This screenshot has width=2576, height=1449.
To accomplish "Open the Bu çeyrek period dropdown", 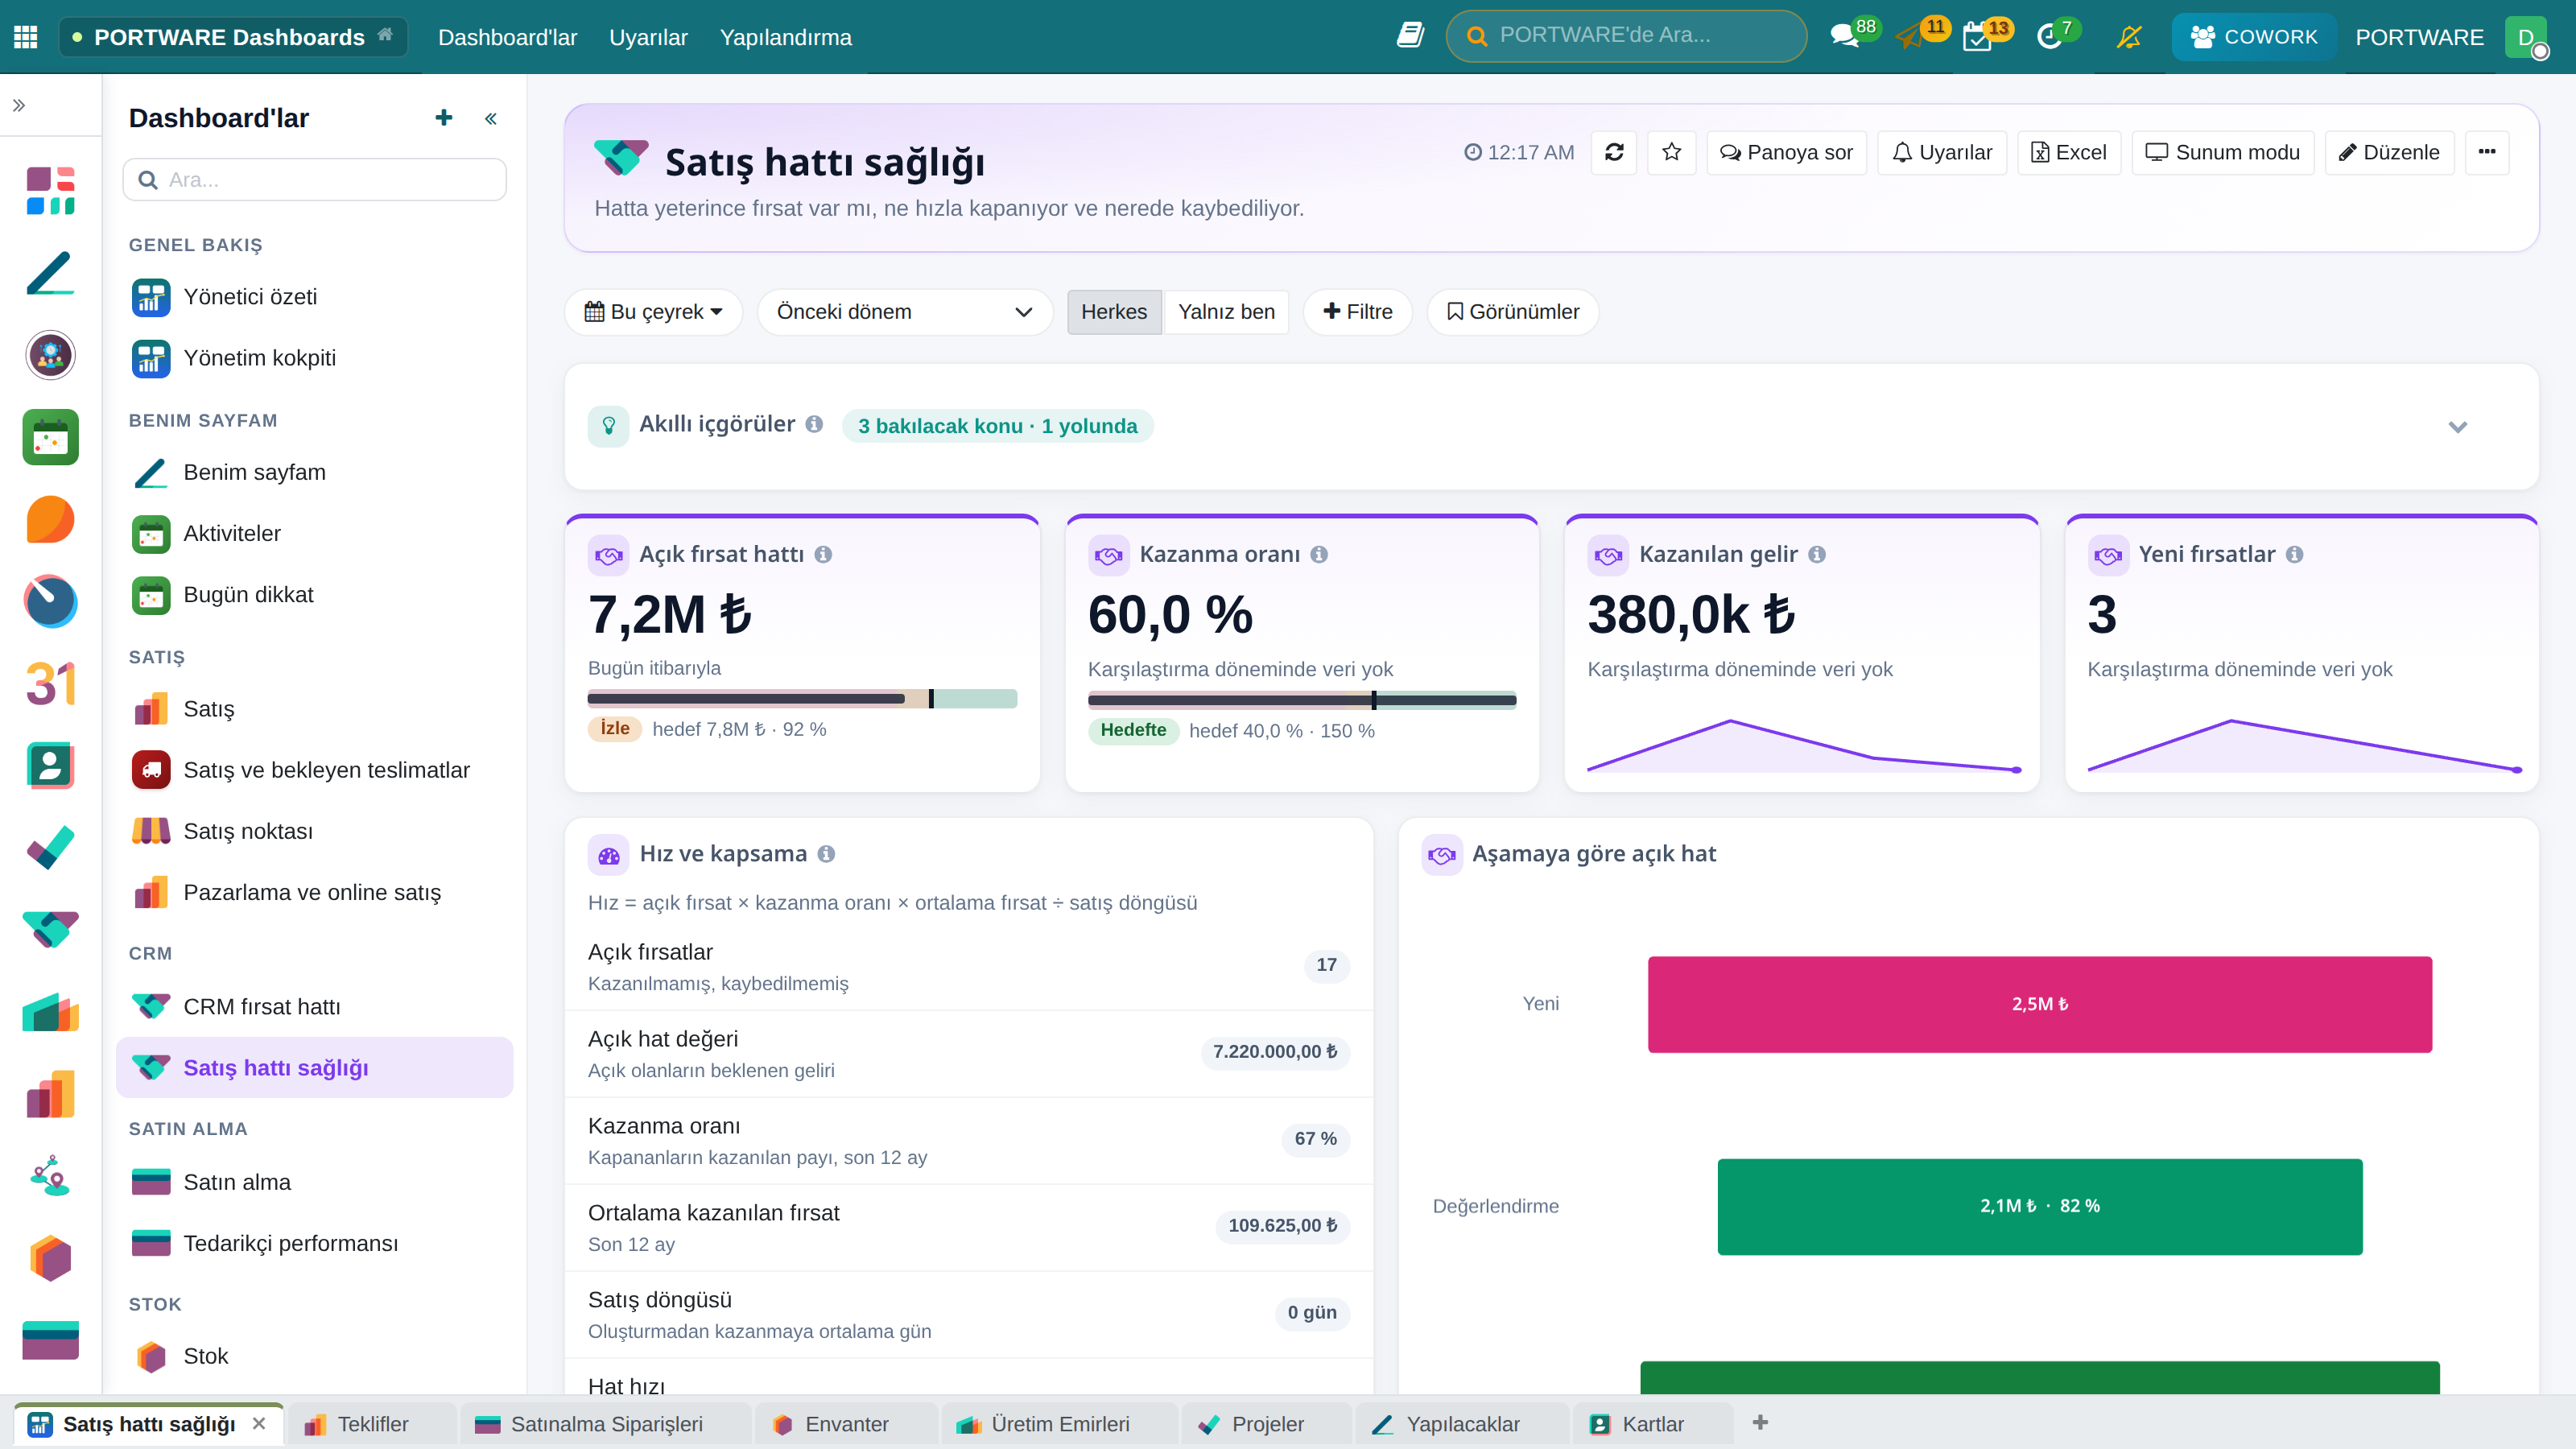I will click(653, 312).
